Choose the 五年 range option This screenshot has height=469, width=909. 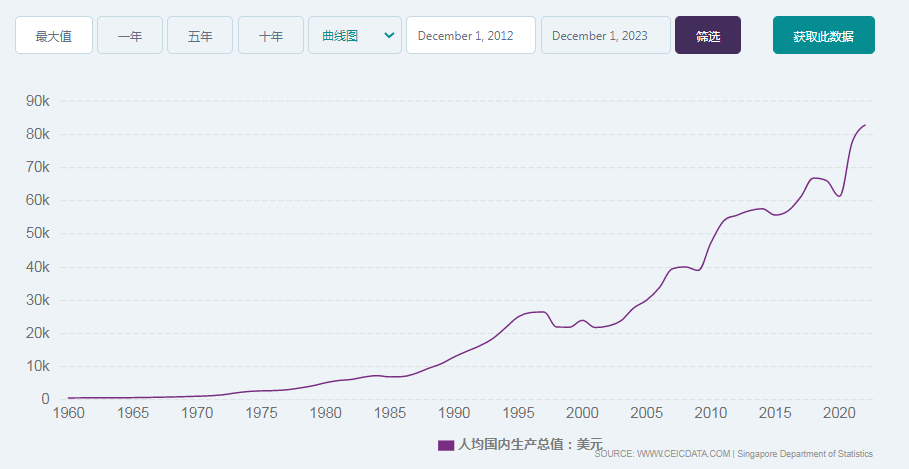coord(200,35)
